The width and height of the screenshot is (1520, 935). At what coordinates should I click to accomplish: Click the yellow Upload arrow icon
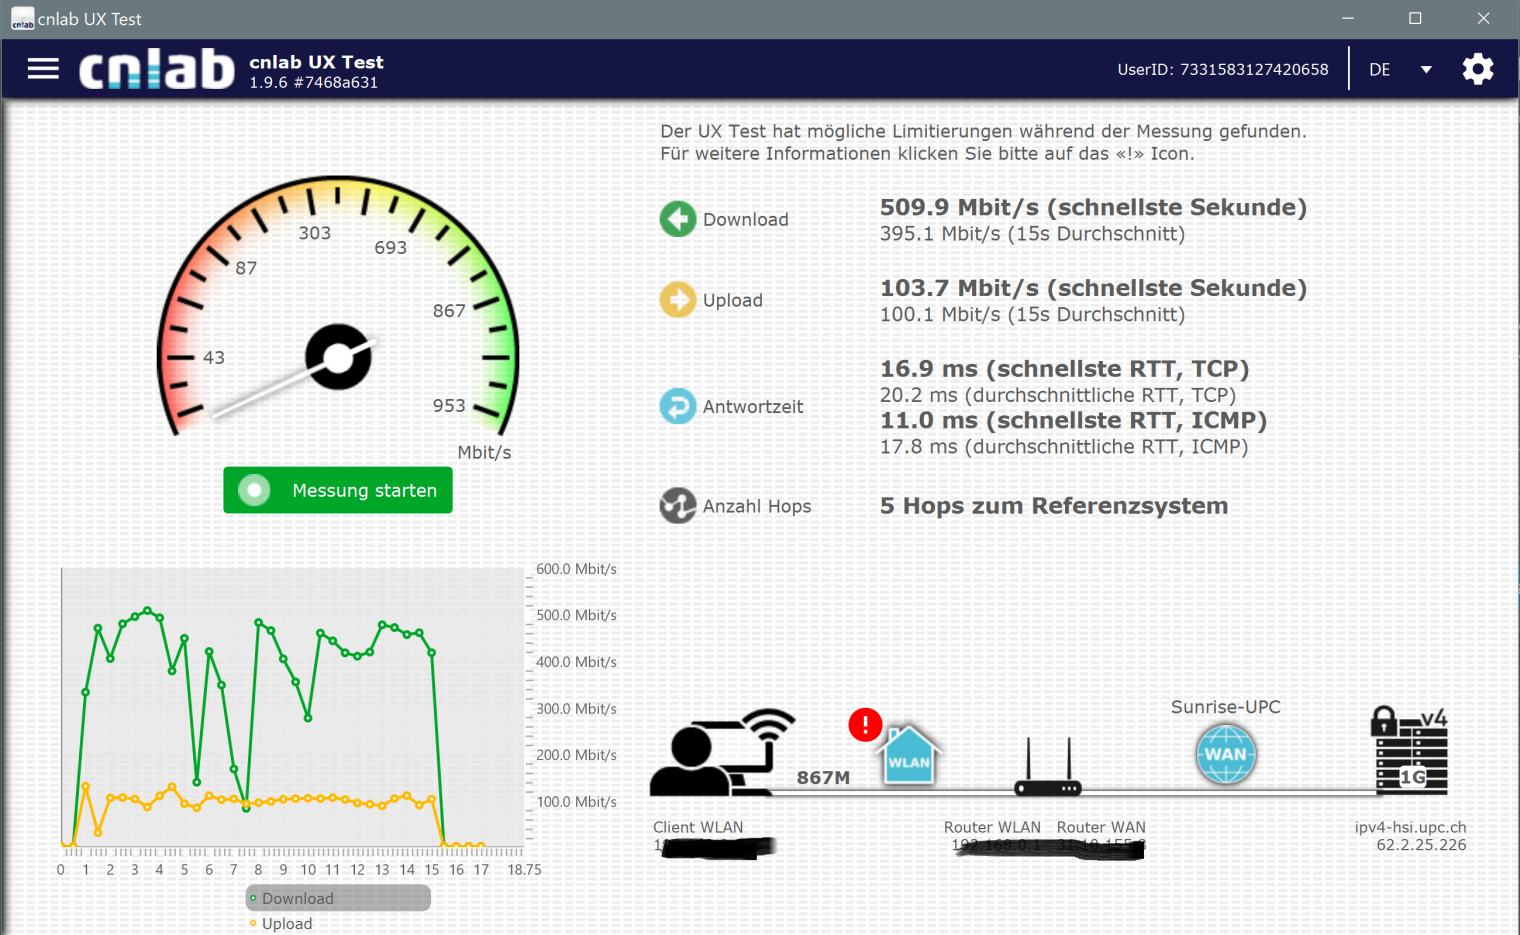tap(678, 300)
